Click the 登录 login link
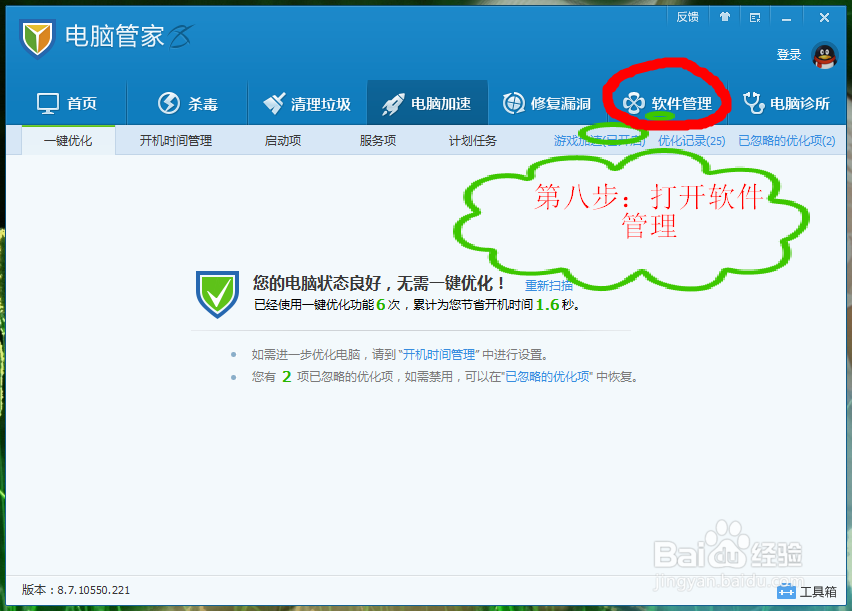This screenshot has width=852, height=611. (x=789, y=54)
